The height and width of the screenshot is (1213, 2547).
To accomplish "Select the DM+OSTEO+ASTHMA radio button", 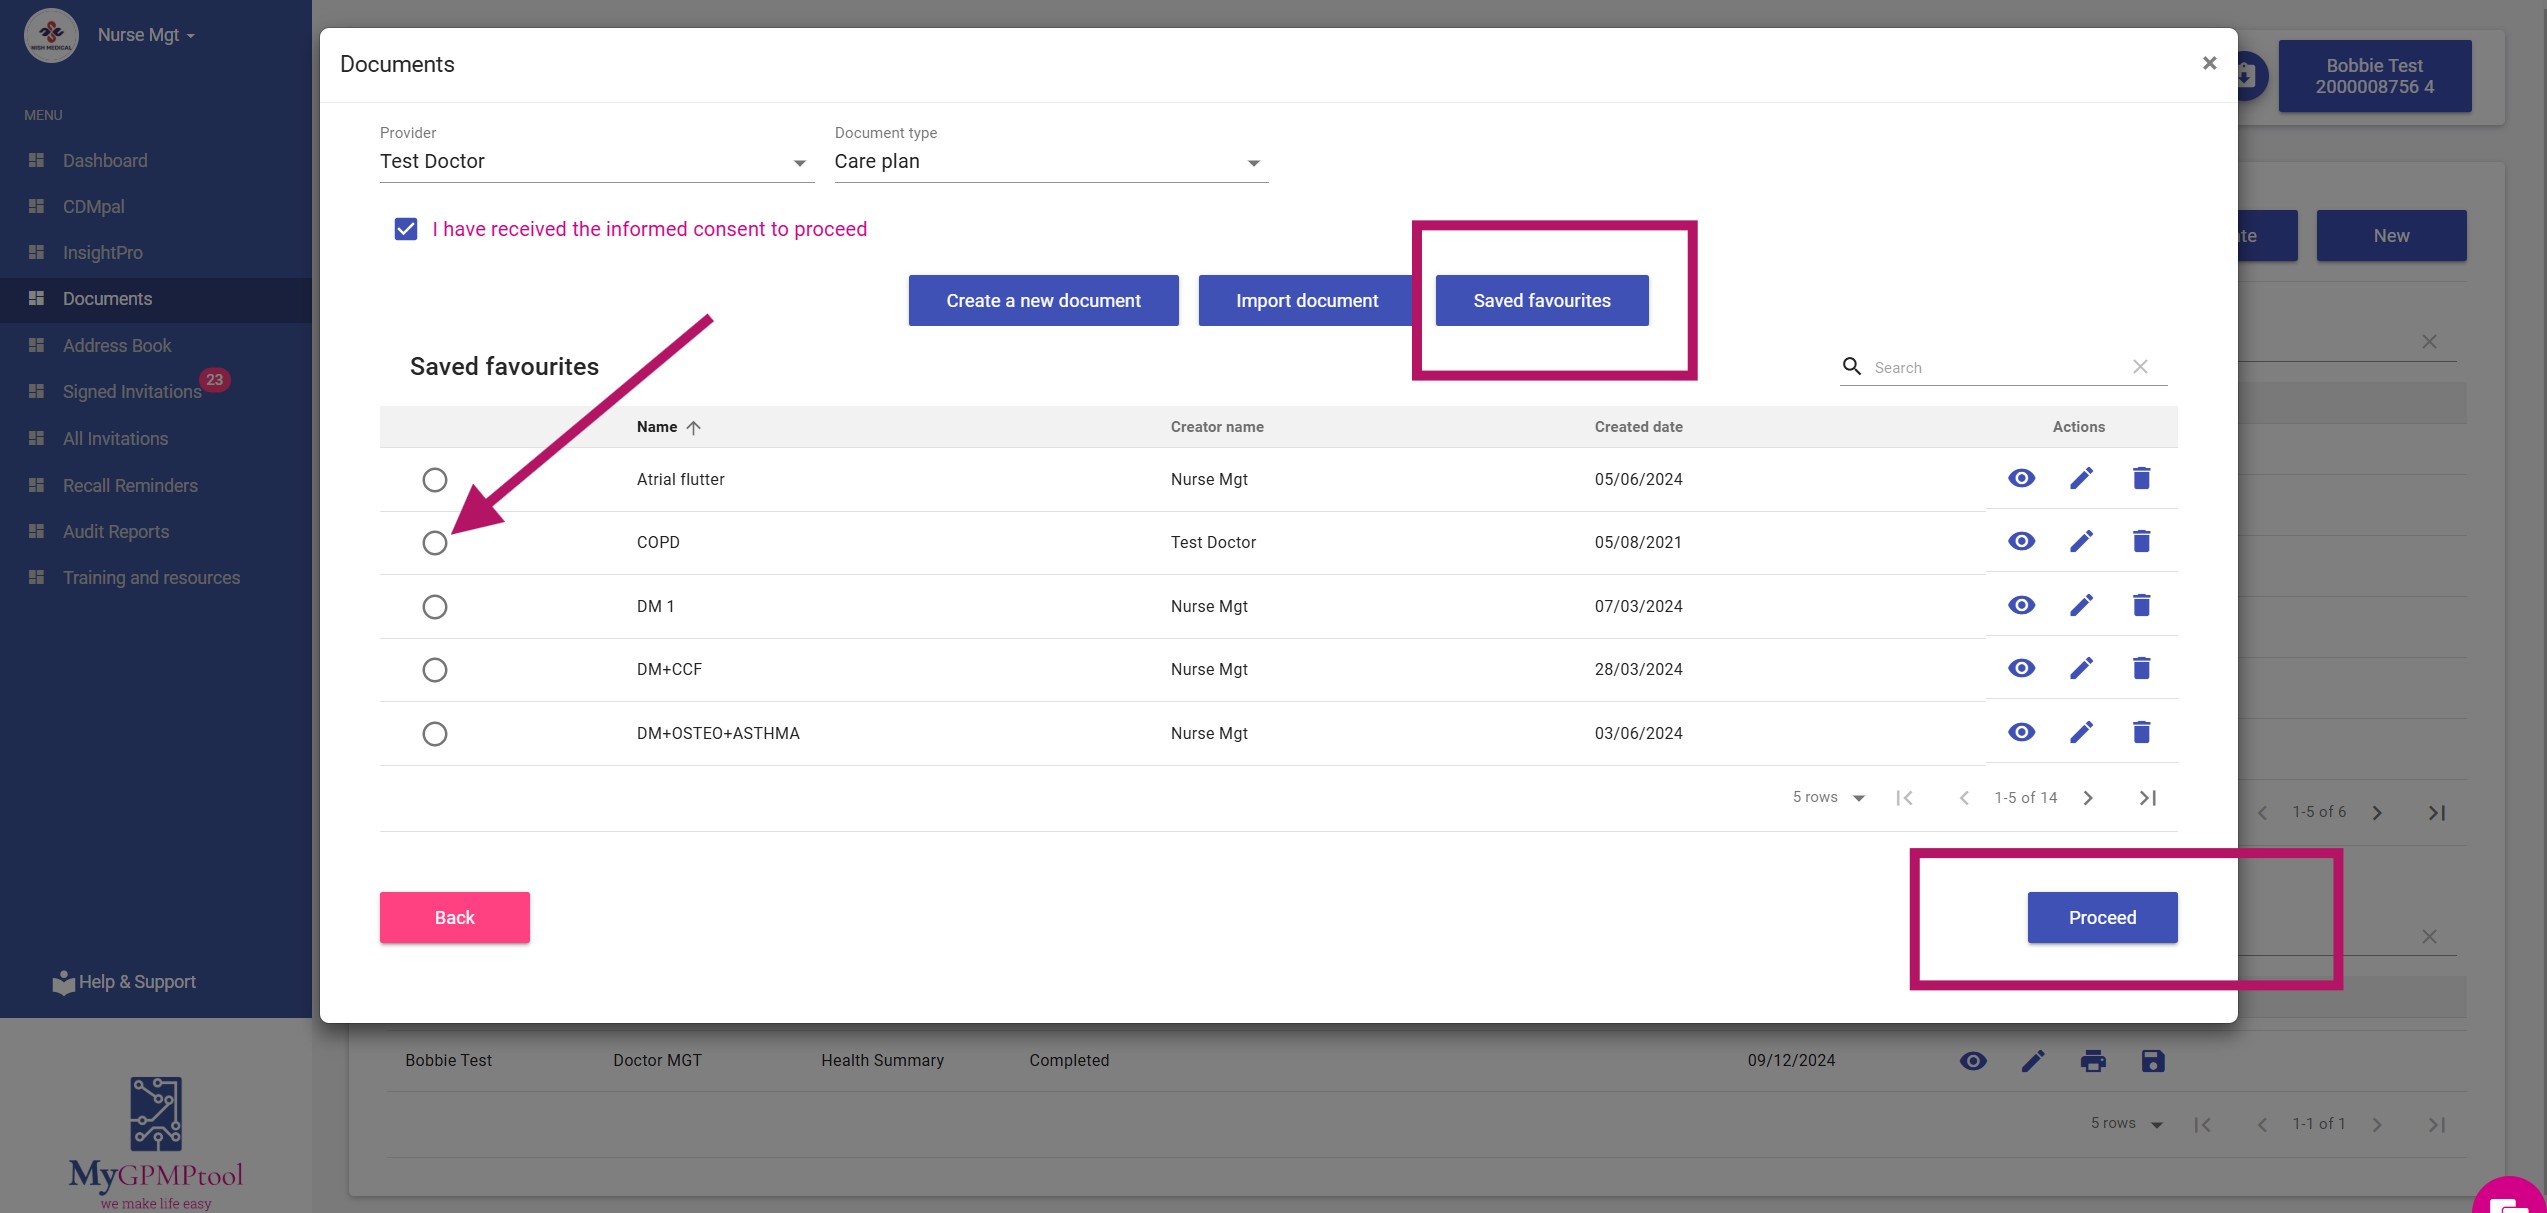I will (434, 734).
